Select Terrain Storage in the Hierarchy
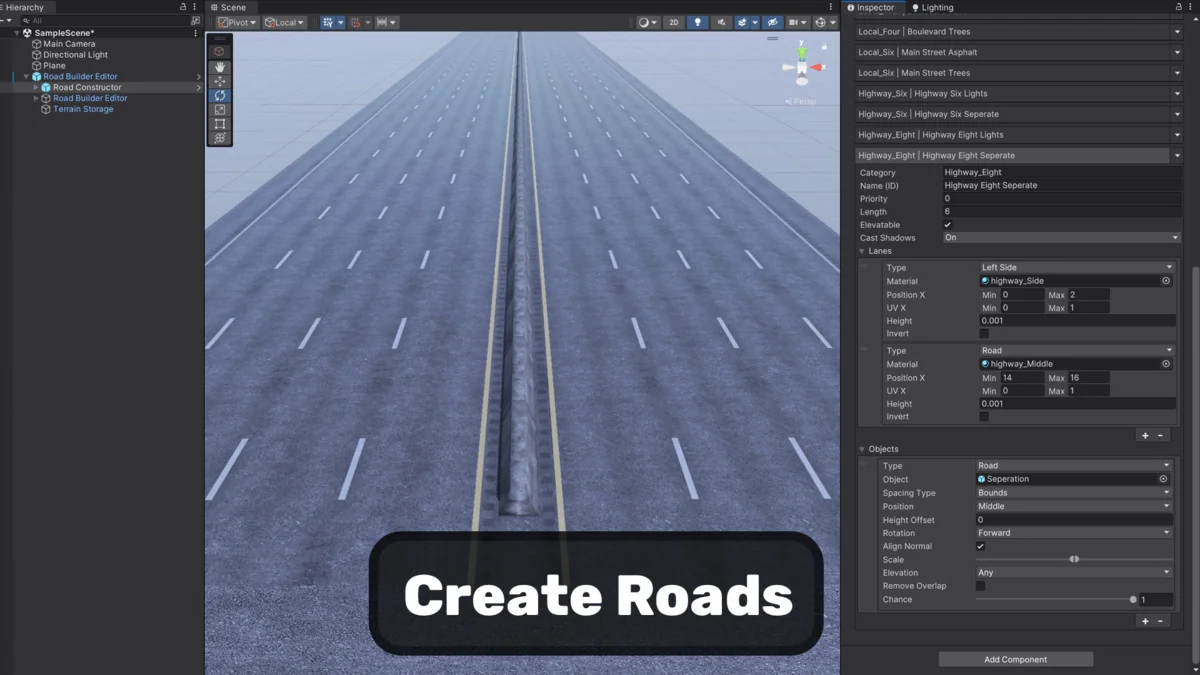This screenshot has width=1200, height=675. pos(83,109)
